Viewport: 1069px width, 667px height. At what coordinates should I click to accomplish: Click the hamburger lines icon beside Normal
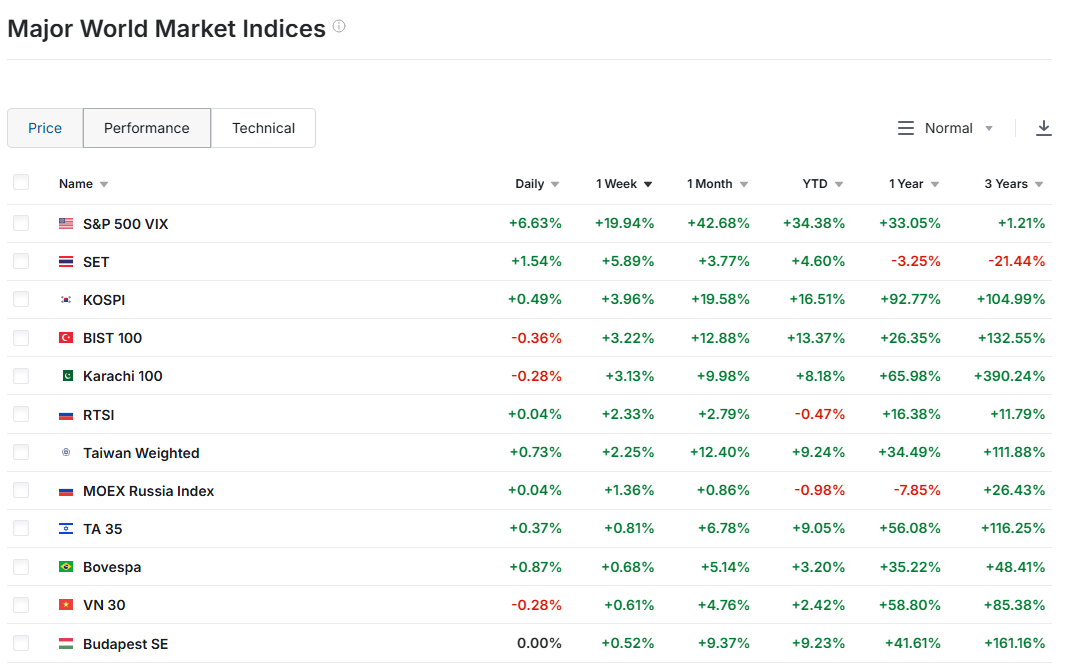pos(906,128)
